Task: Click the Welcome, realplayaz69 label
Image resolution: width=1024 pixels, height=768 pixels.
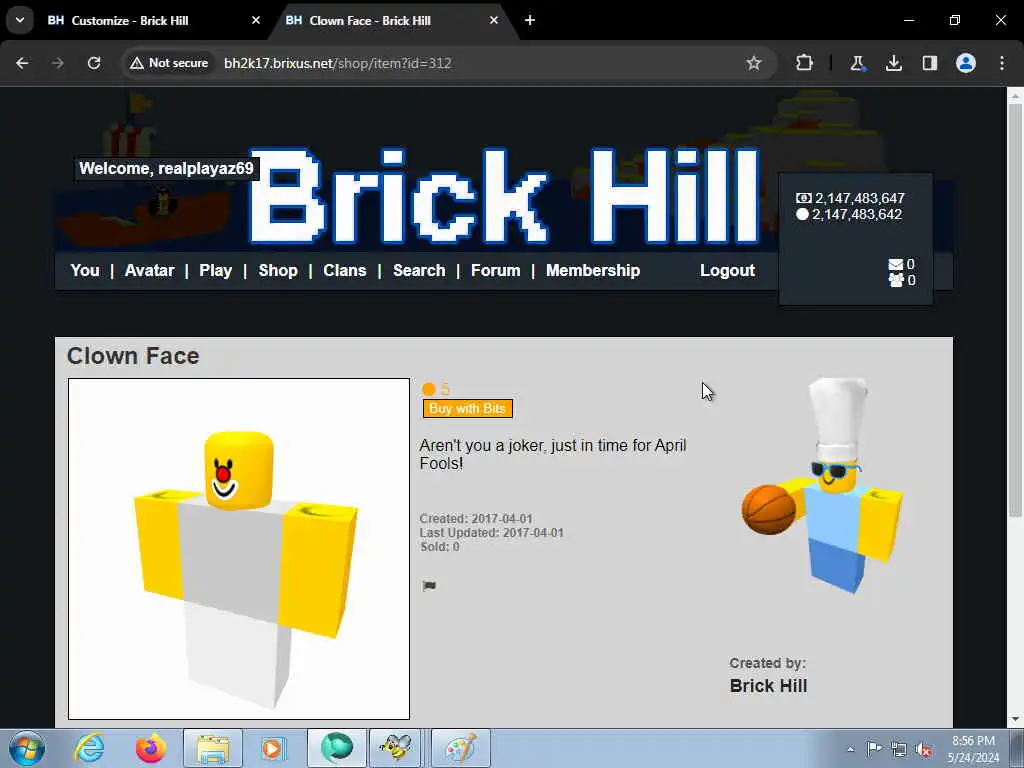Action: tap(167, 168)
